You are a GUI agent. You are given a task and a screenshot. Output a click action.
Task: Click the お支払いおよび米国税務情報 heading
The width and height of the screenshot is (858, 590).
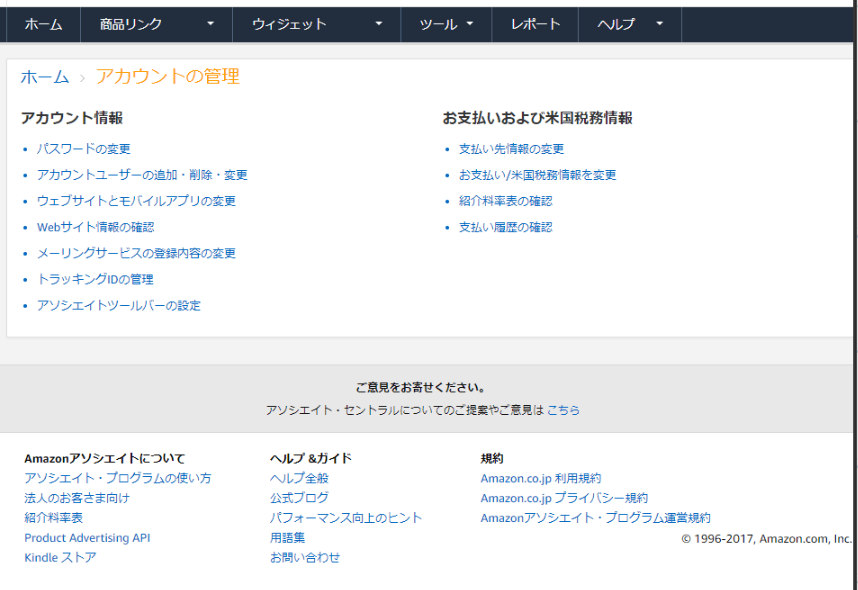coord(537,118)
